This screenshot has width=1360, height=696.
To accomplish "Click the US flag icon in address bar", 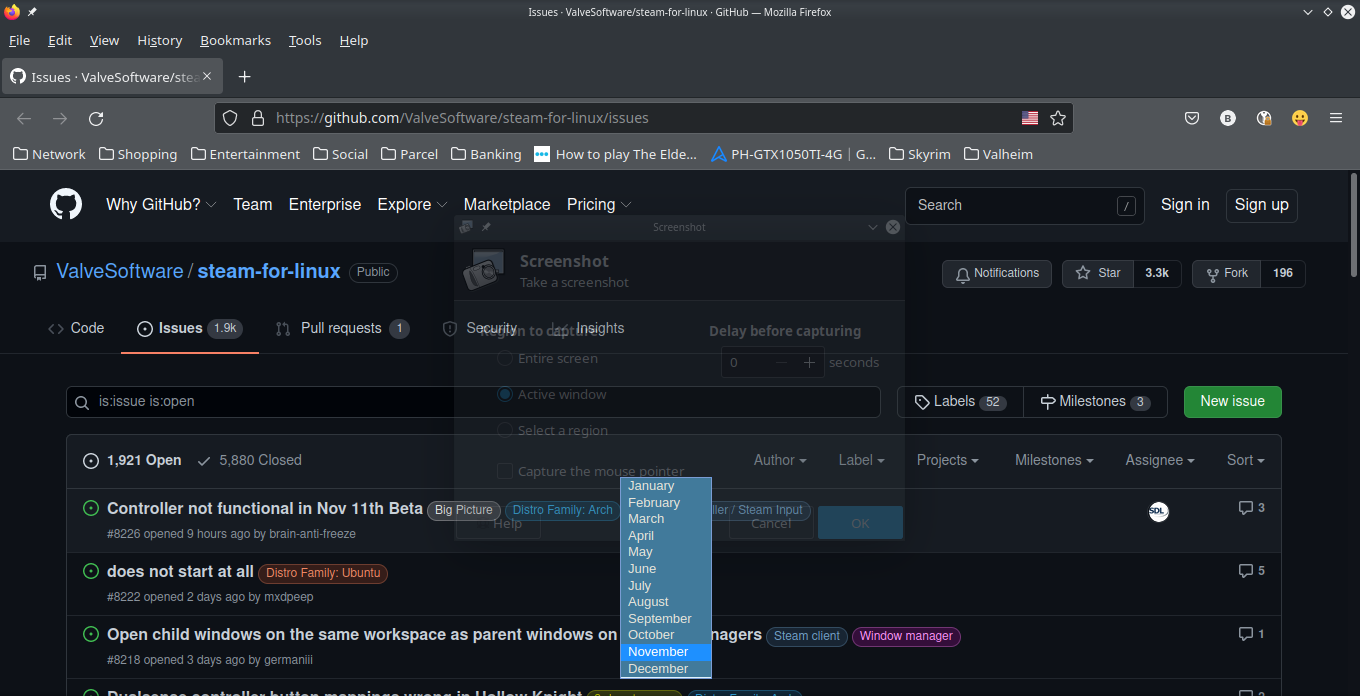I will click(x=1030, y=118).
